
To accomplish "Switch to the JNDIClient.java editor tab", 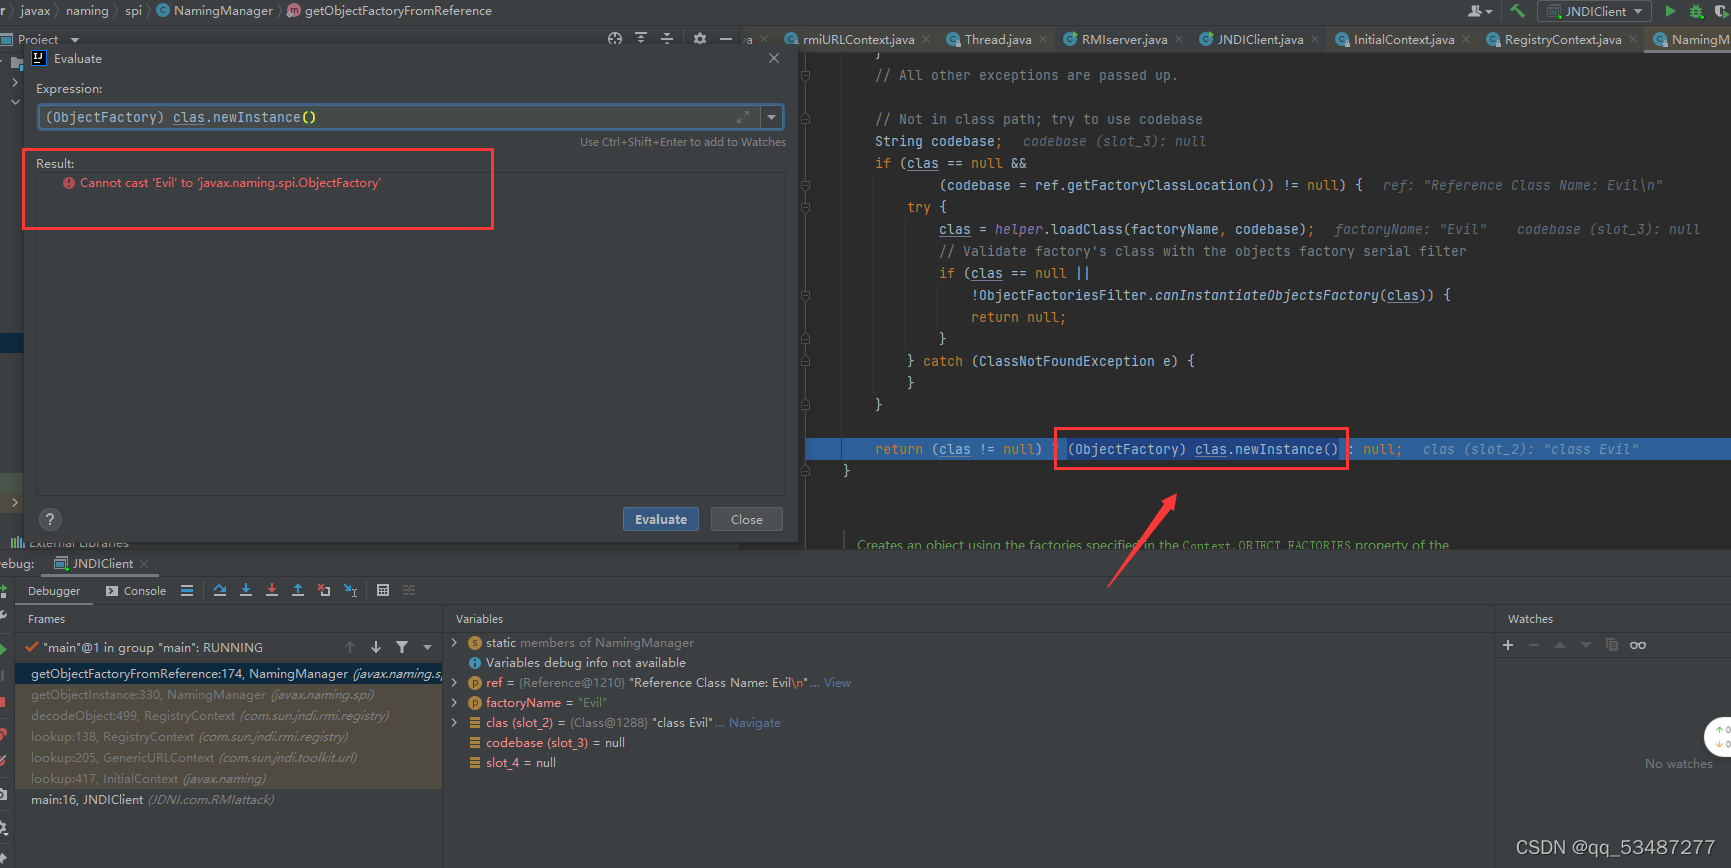I will 1259,39.
